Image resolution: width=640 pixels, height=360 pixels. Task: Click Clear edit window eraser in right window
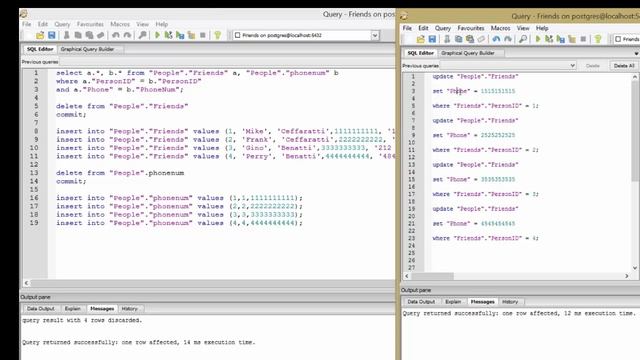[x=481, y=39]
